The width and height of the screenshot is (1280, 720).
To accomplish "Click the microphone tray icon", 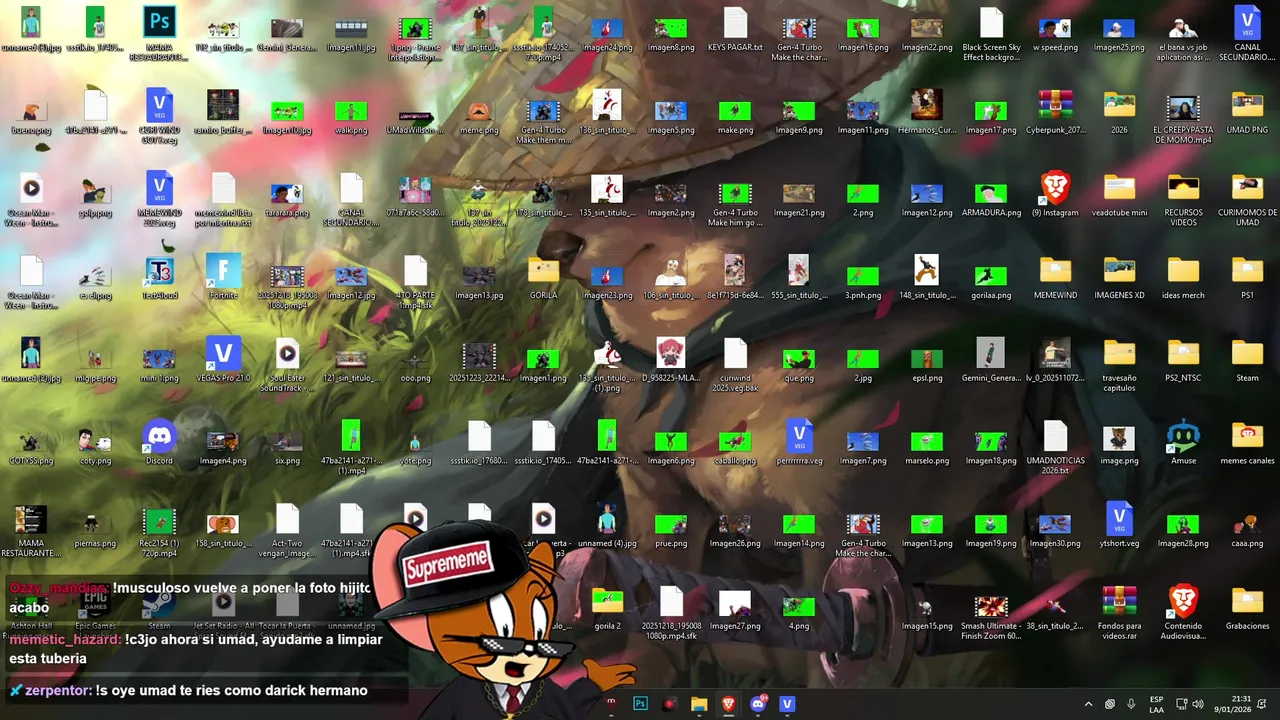I will 1131,704.
